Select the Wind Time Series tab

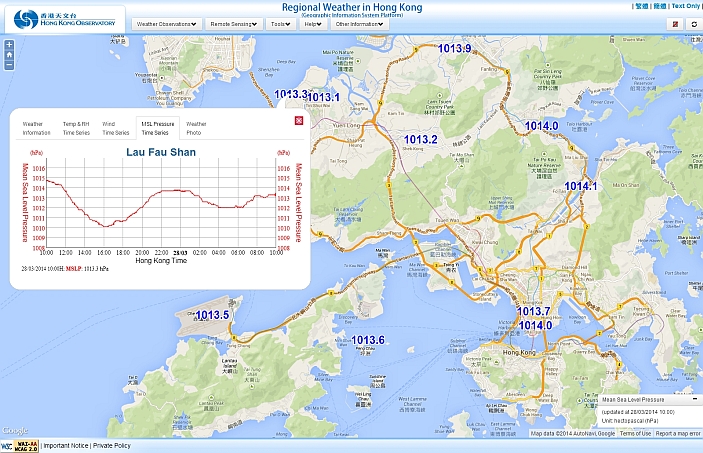pyautogui.click(x=115, y=128)
